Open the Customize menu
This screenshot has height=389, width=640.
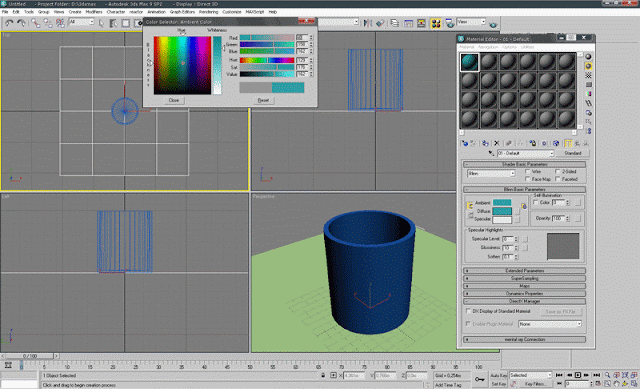coord(232,12)
